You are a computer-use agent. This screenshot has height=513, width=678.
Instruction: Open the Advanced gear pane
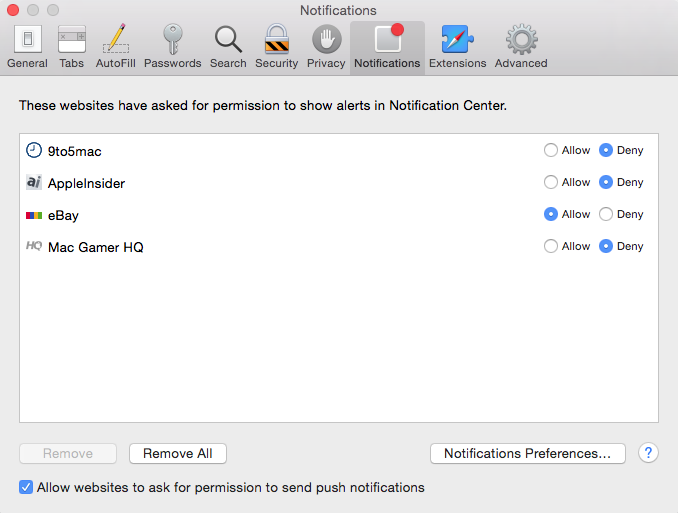tap(521, 47)
